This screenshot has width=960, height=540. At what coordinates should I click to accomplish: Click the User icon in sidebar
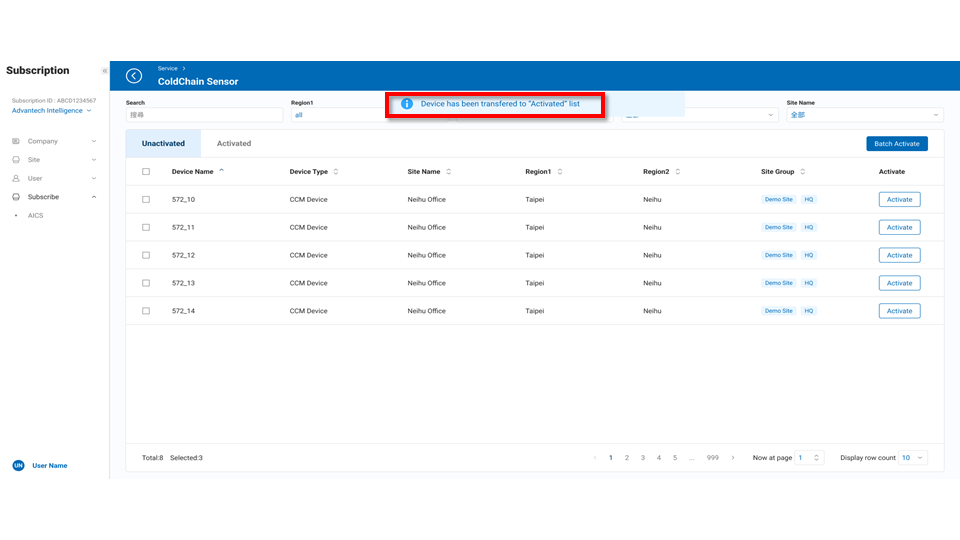point(16,178)
